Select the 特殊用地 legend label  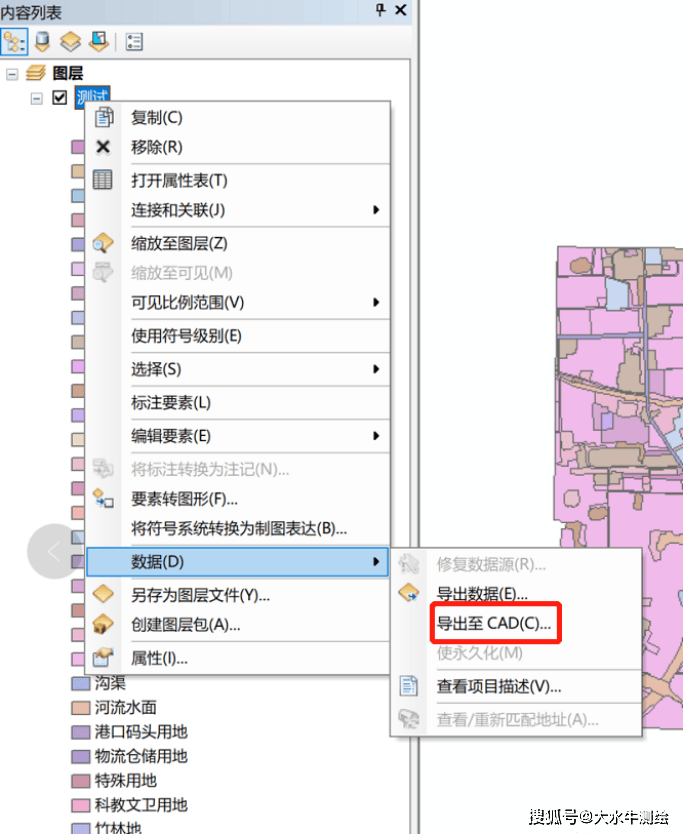pos(126,781)
